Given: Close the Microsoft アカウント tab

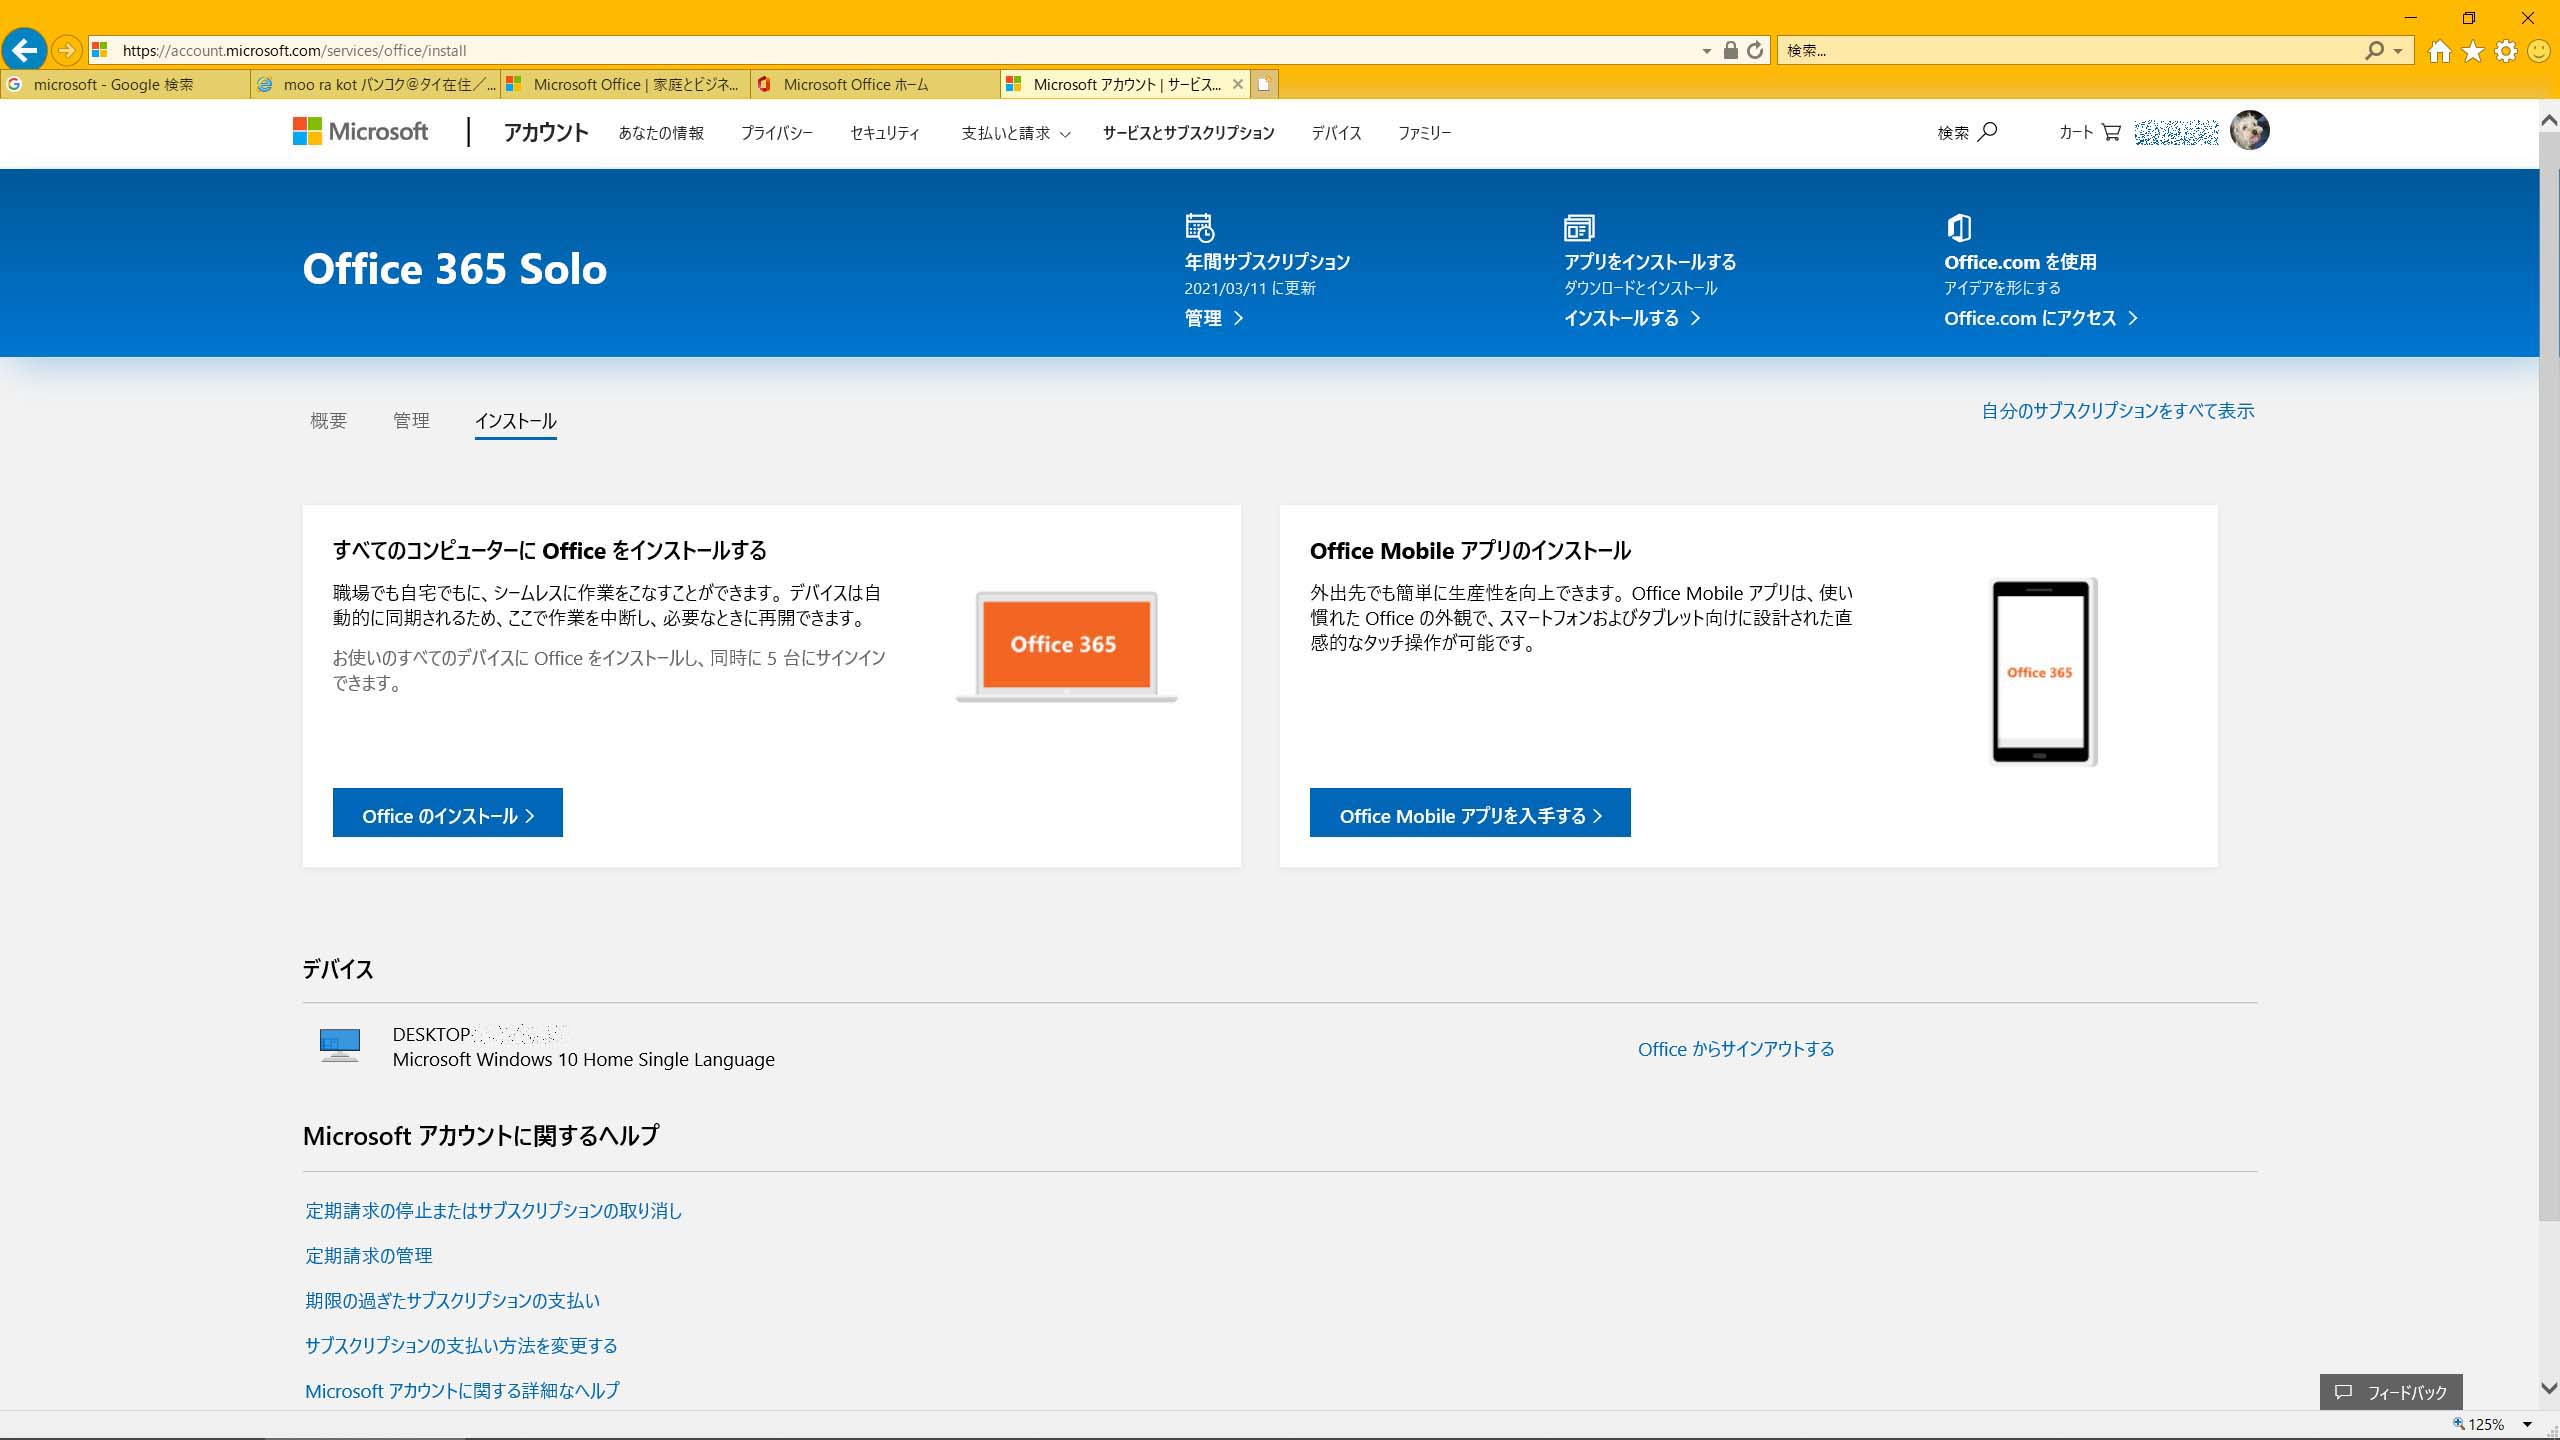Looking at the screenshot, I should pyautogui.click(x=1237, y=84).
